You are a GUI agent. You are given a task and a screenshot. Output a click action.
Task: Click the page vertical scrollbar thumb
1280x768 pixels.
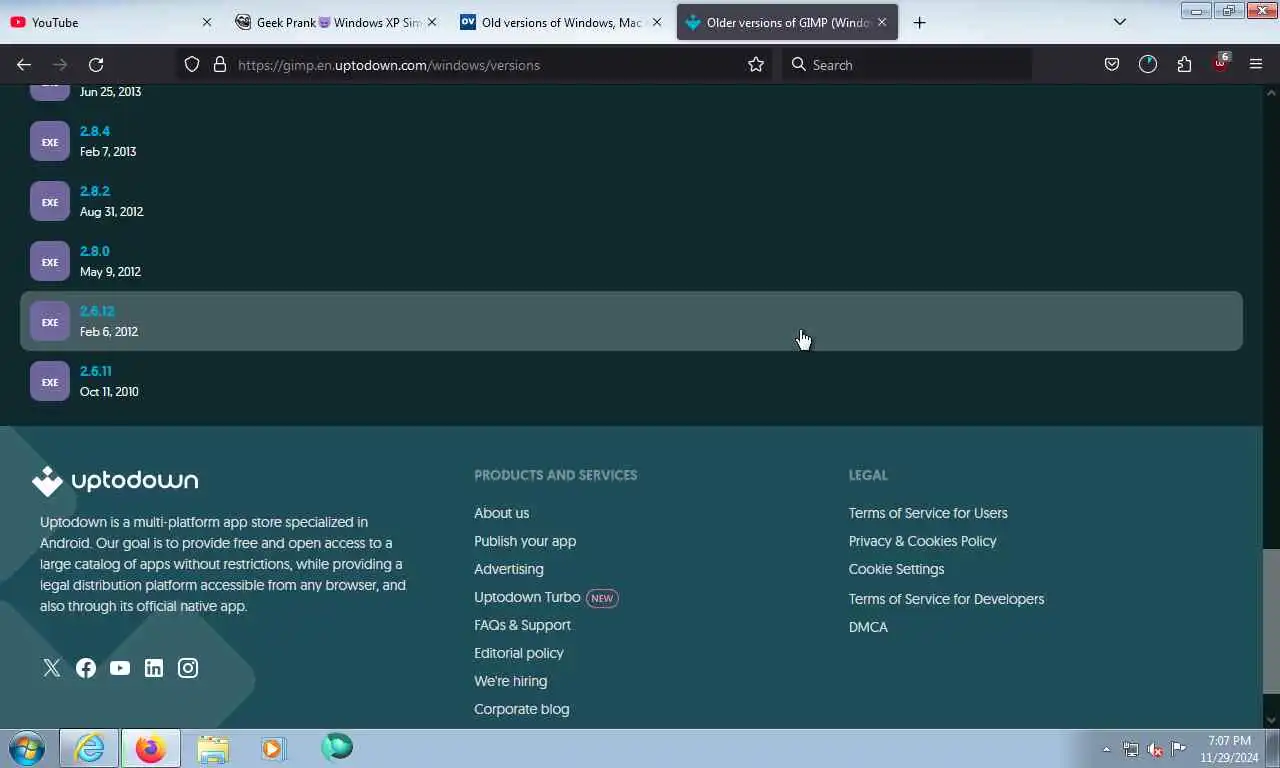(x=1271, y=620)
